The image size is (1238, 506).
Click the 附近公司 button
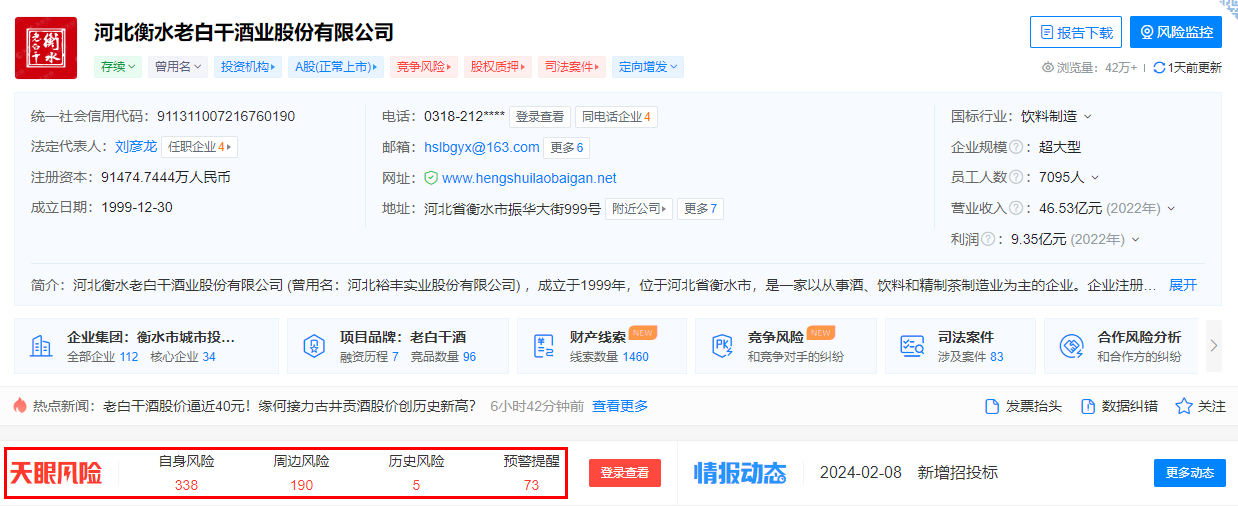(638, 209)
